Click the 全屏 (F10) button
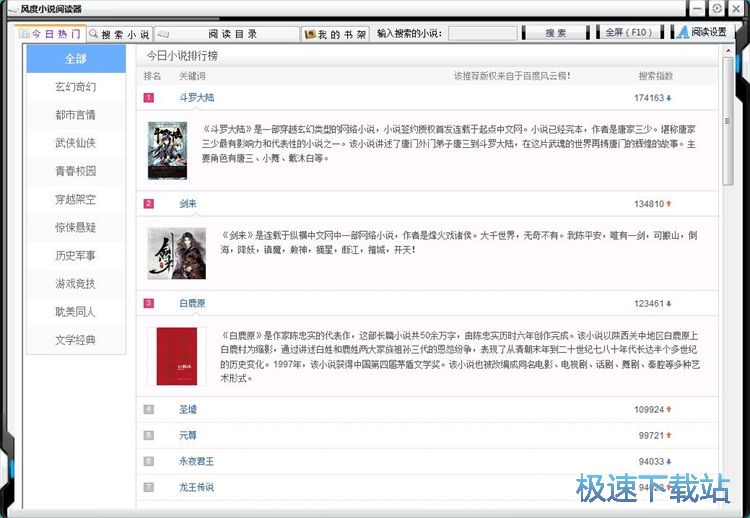Image resolution: width=750 pixels, height=518 pixels. [x=629, y=33]
